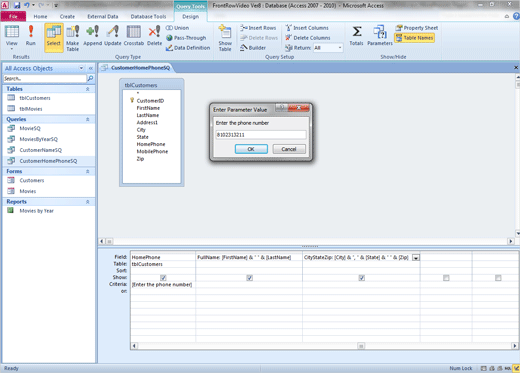Click scroll-left arrow of table pane scrollbar

[x=102, y=241]
